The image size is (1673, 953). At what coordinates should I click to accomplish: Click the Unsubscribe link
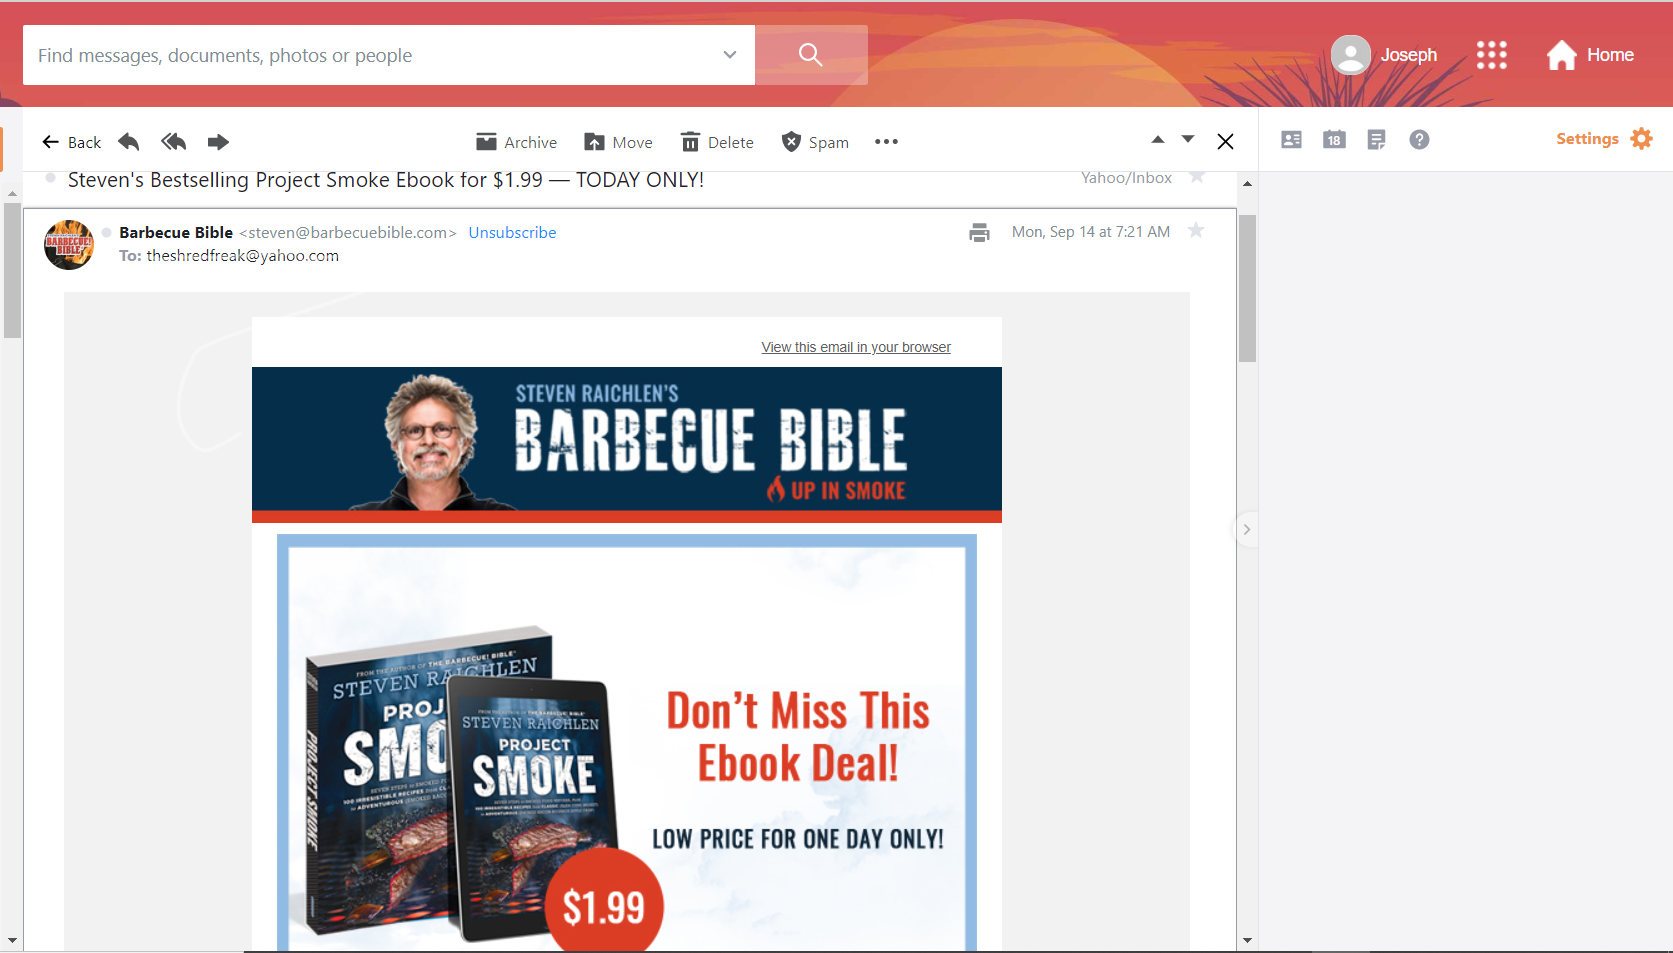(x=512, y=232)
